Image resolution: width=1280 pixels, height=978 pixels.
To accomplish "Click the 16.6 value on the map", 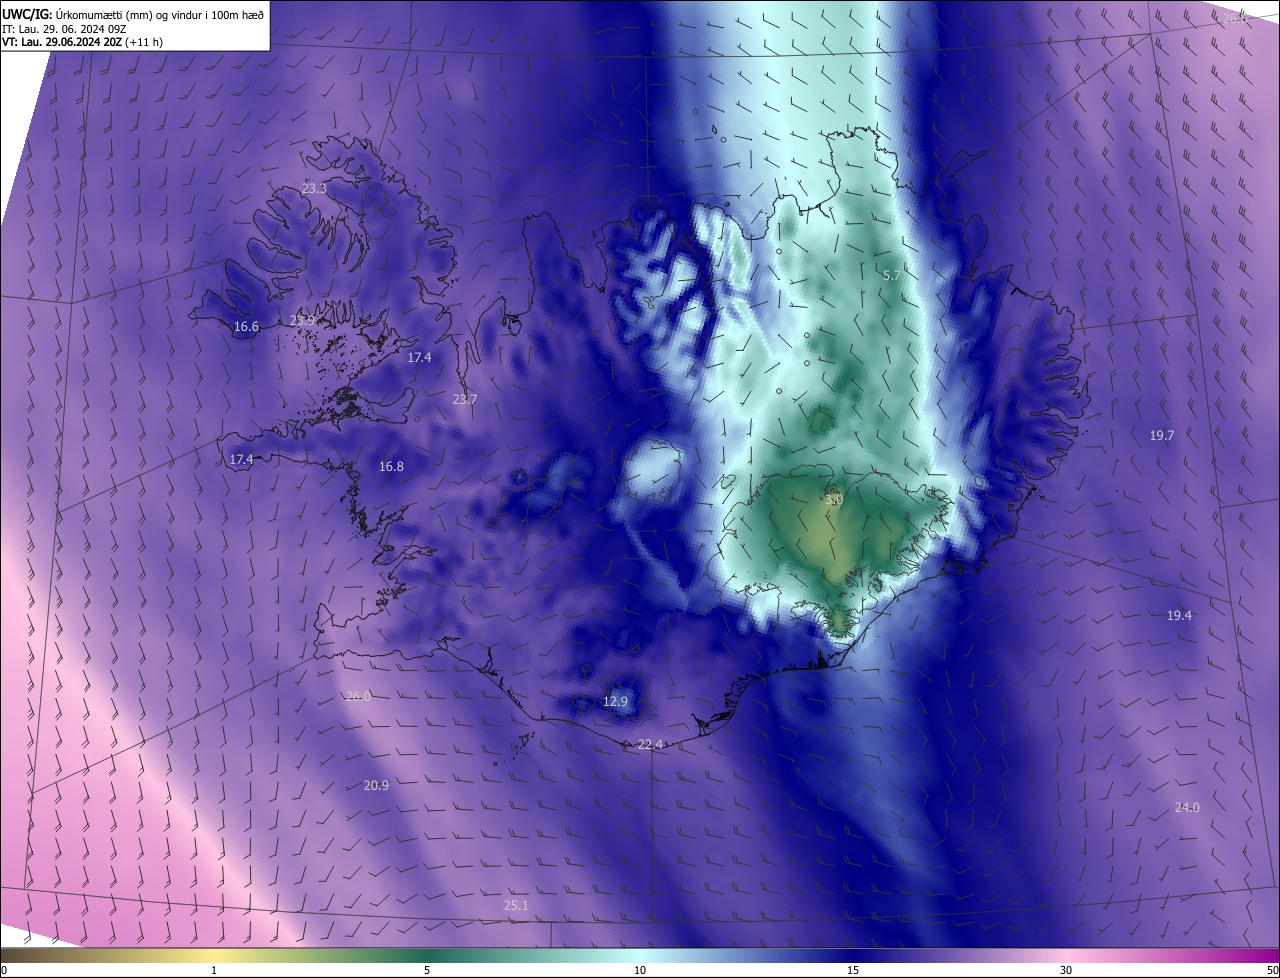I will coord(246,327).
